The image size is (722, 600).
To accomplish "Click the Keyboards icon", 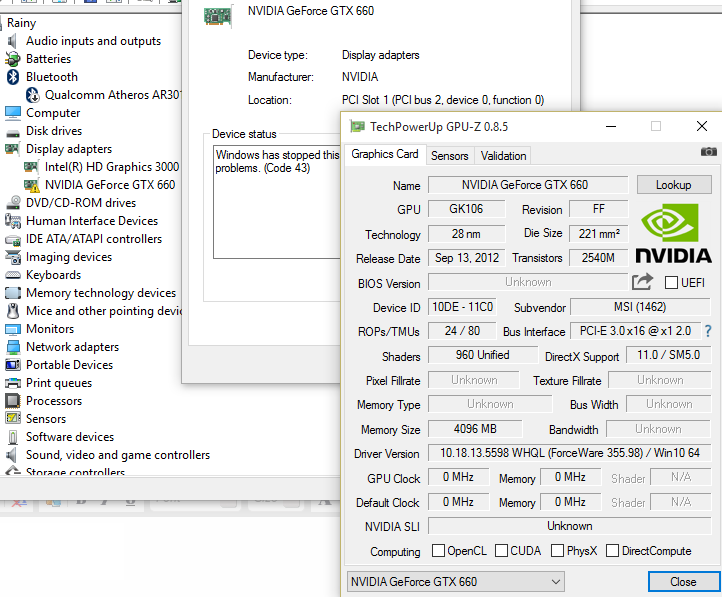I will tap(12, 275).
